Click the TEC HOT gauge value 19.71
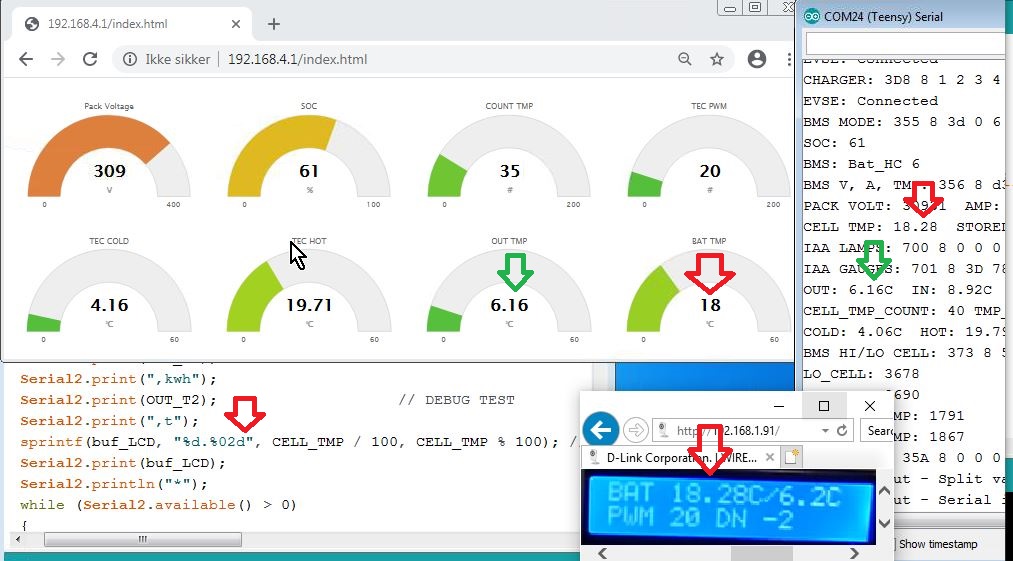Viewport: 1013px width, 561px height. tap(309, 305)
